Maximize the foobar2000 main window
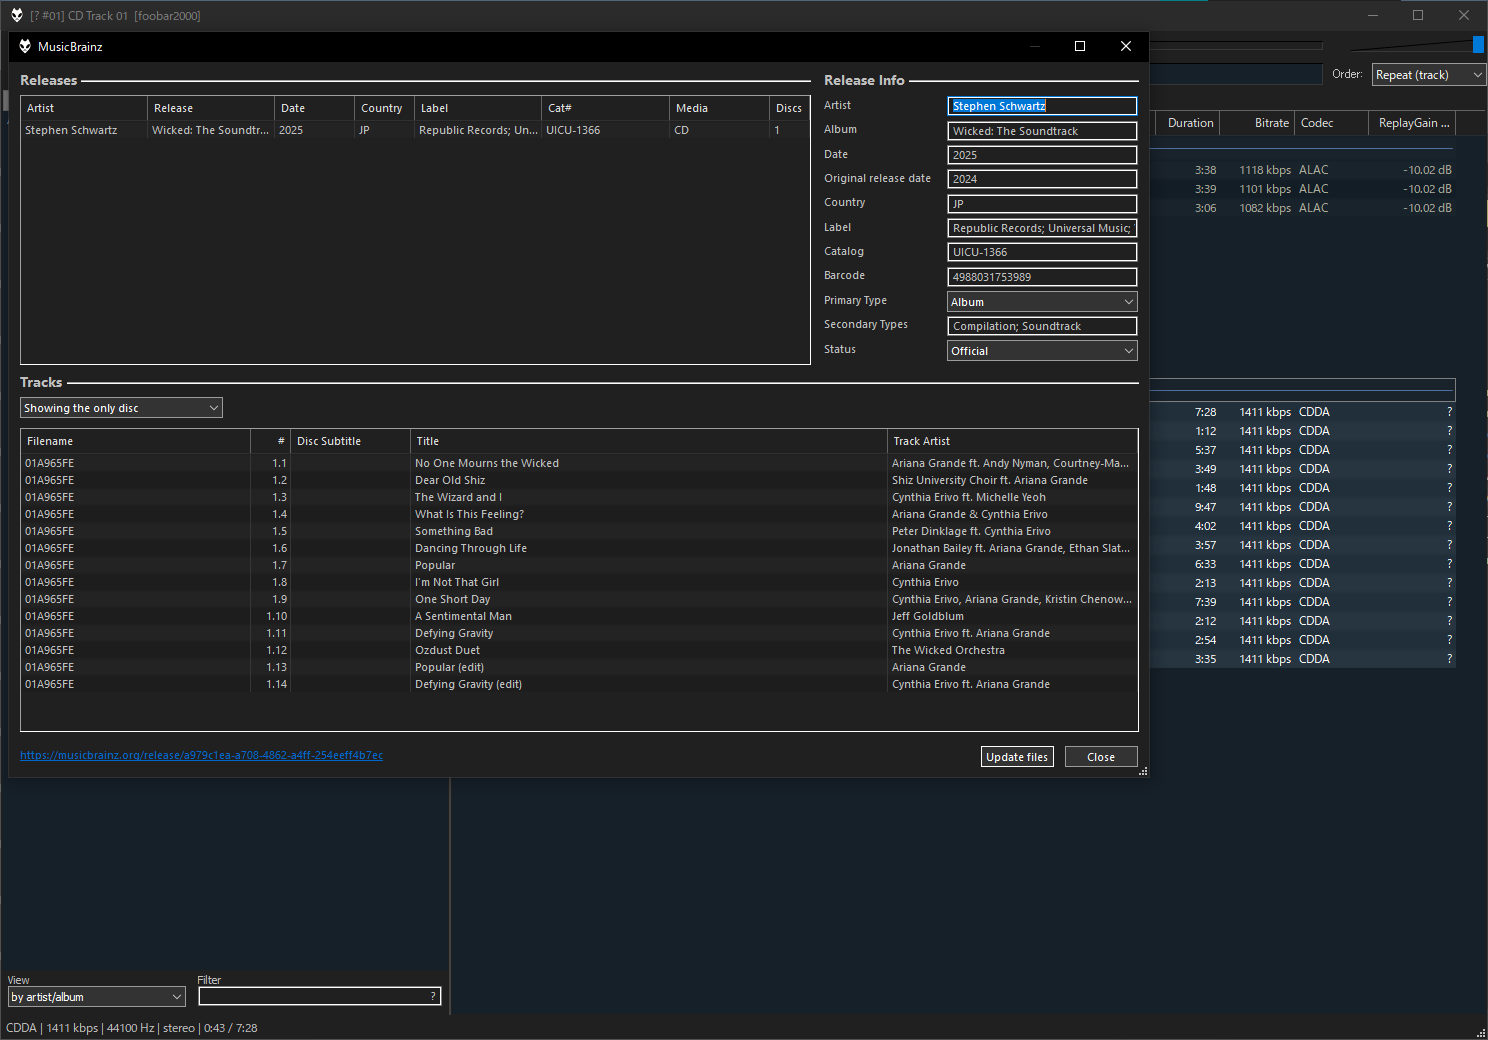 pyautogui.click(x=1418, y=15)
